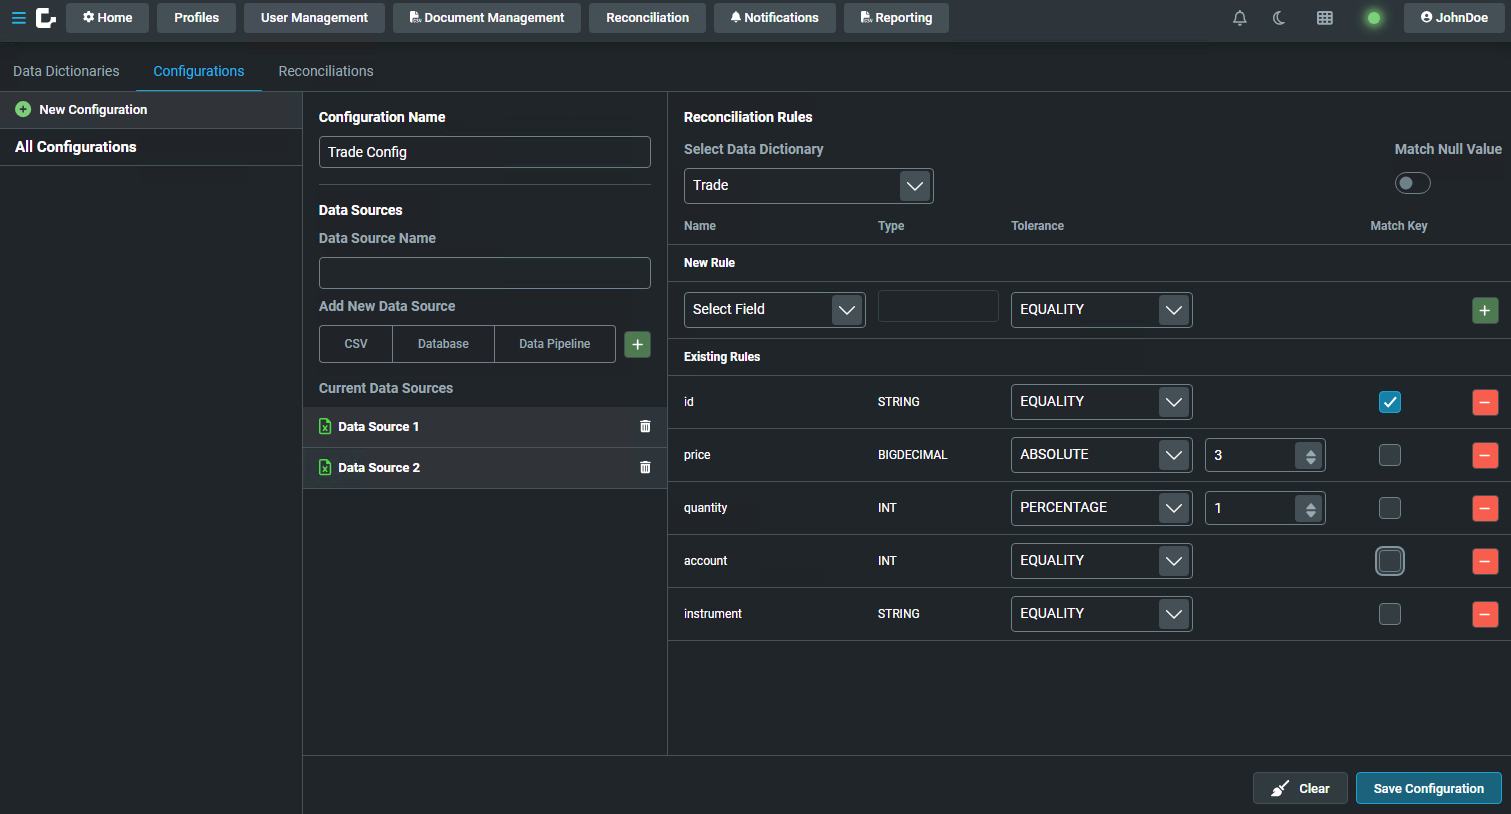
Task: Enable the Match Null Value switch
Action: (x=1412, y=183)
